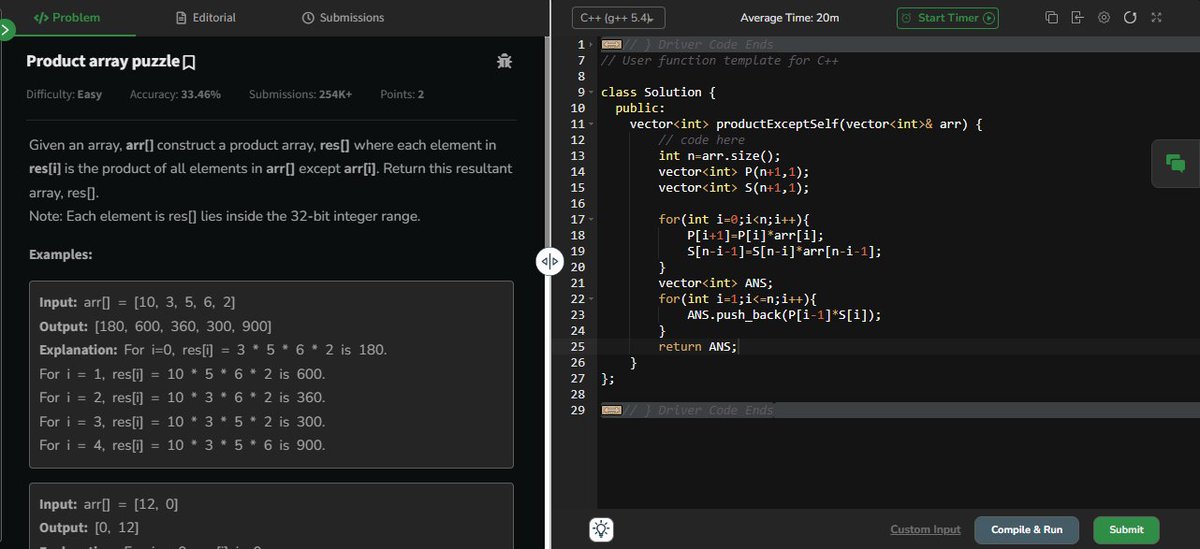Expand the green side panel arrow
The width and height of the screenshot is (1200, 549).
click(6, 31)
